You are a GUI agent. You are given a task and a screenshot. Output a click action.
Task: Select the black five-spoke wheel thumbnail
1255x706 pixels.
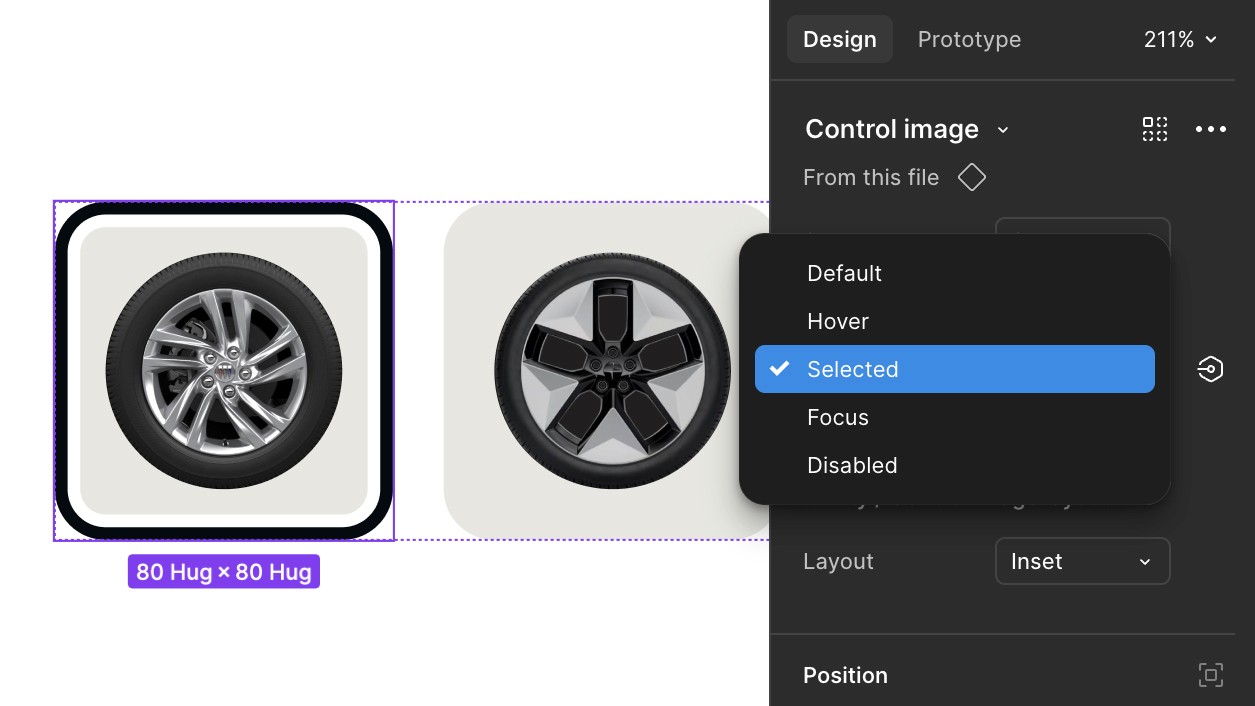[611, 370]
